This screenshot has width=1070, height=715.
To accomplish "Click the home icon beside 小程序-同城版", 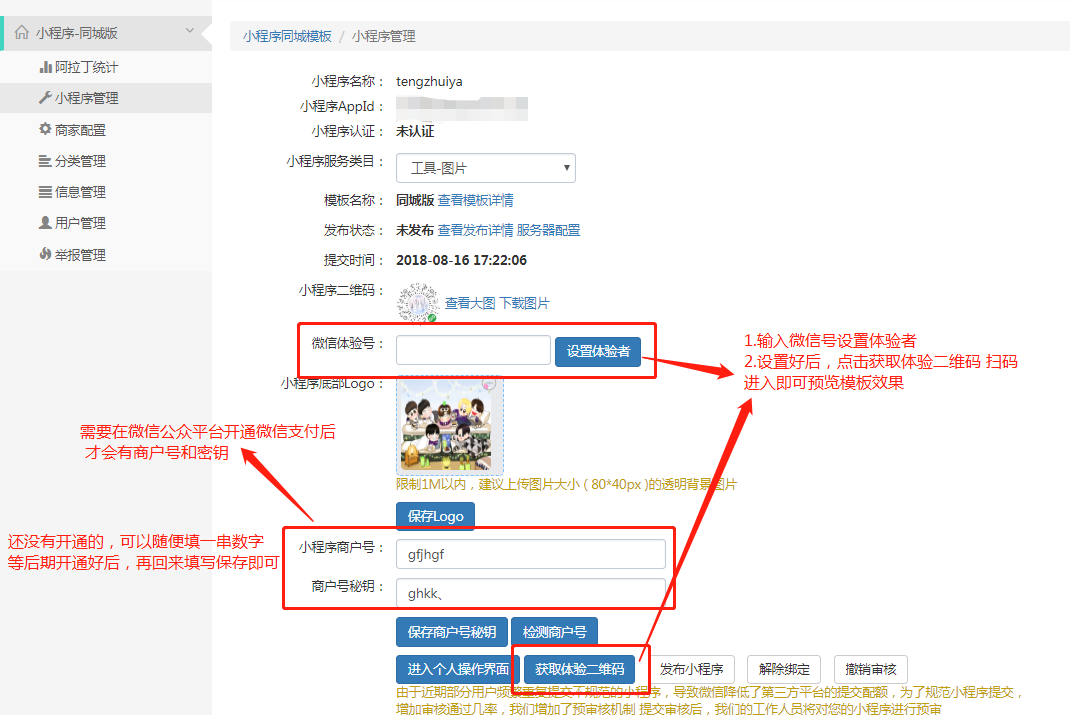I will click(22, 33).
